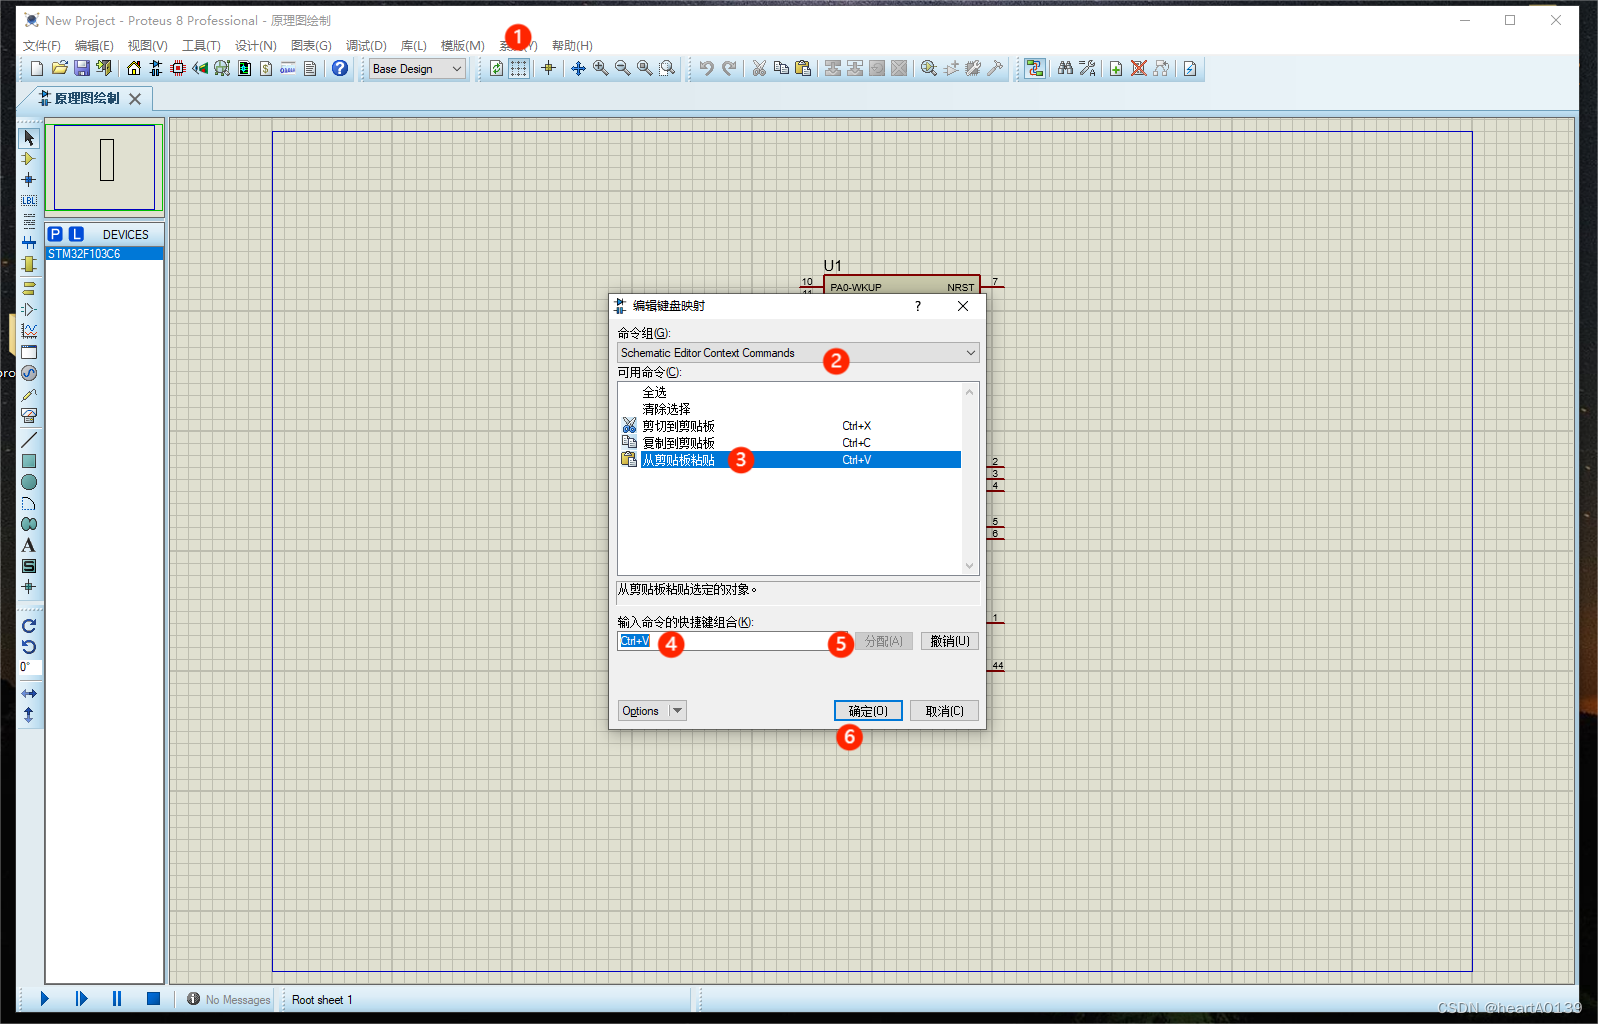Flip horizontally with X-mirror icon
Image resolution: width=1598 pixels, height=1024 pixels.
tap(29, 693)
